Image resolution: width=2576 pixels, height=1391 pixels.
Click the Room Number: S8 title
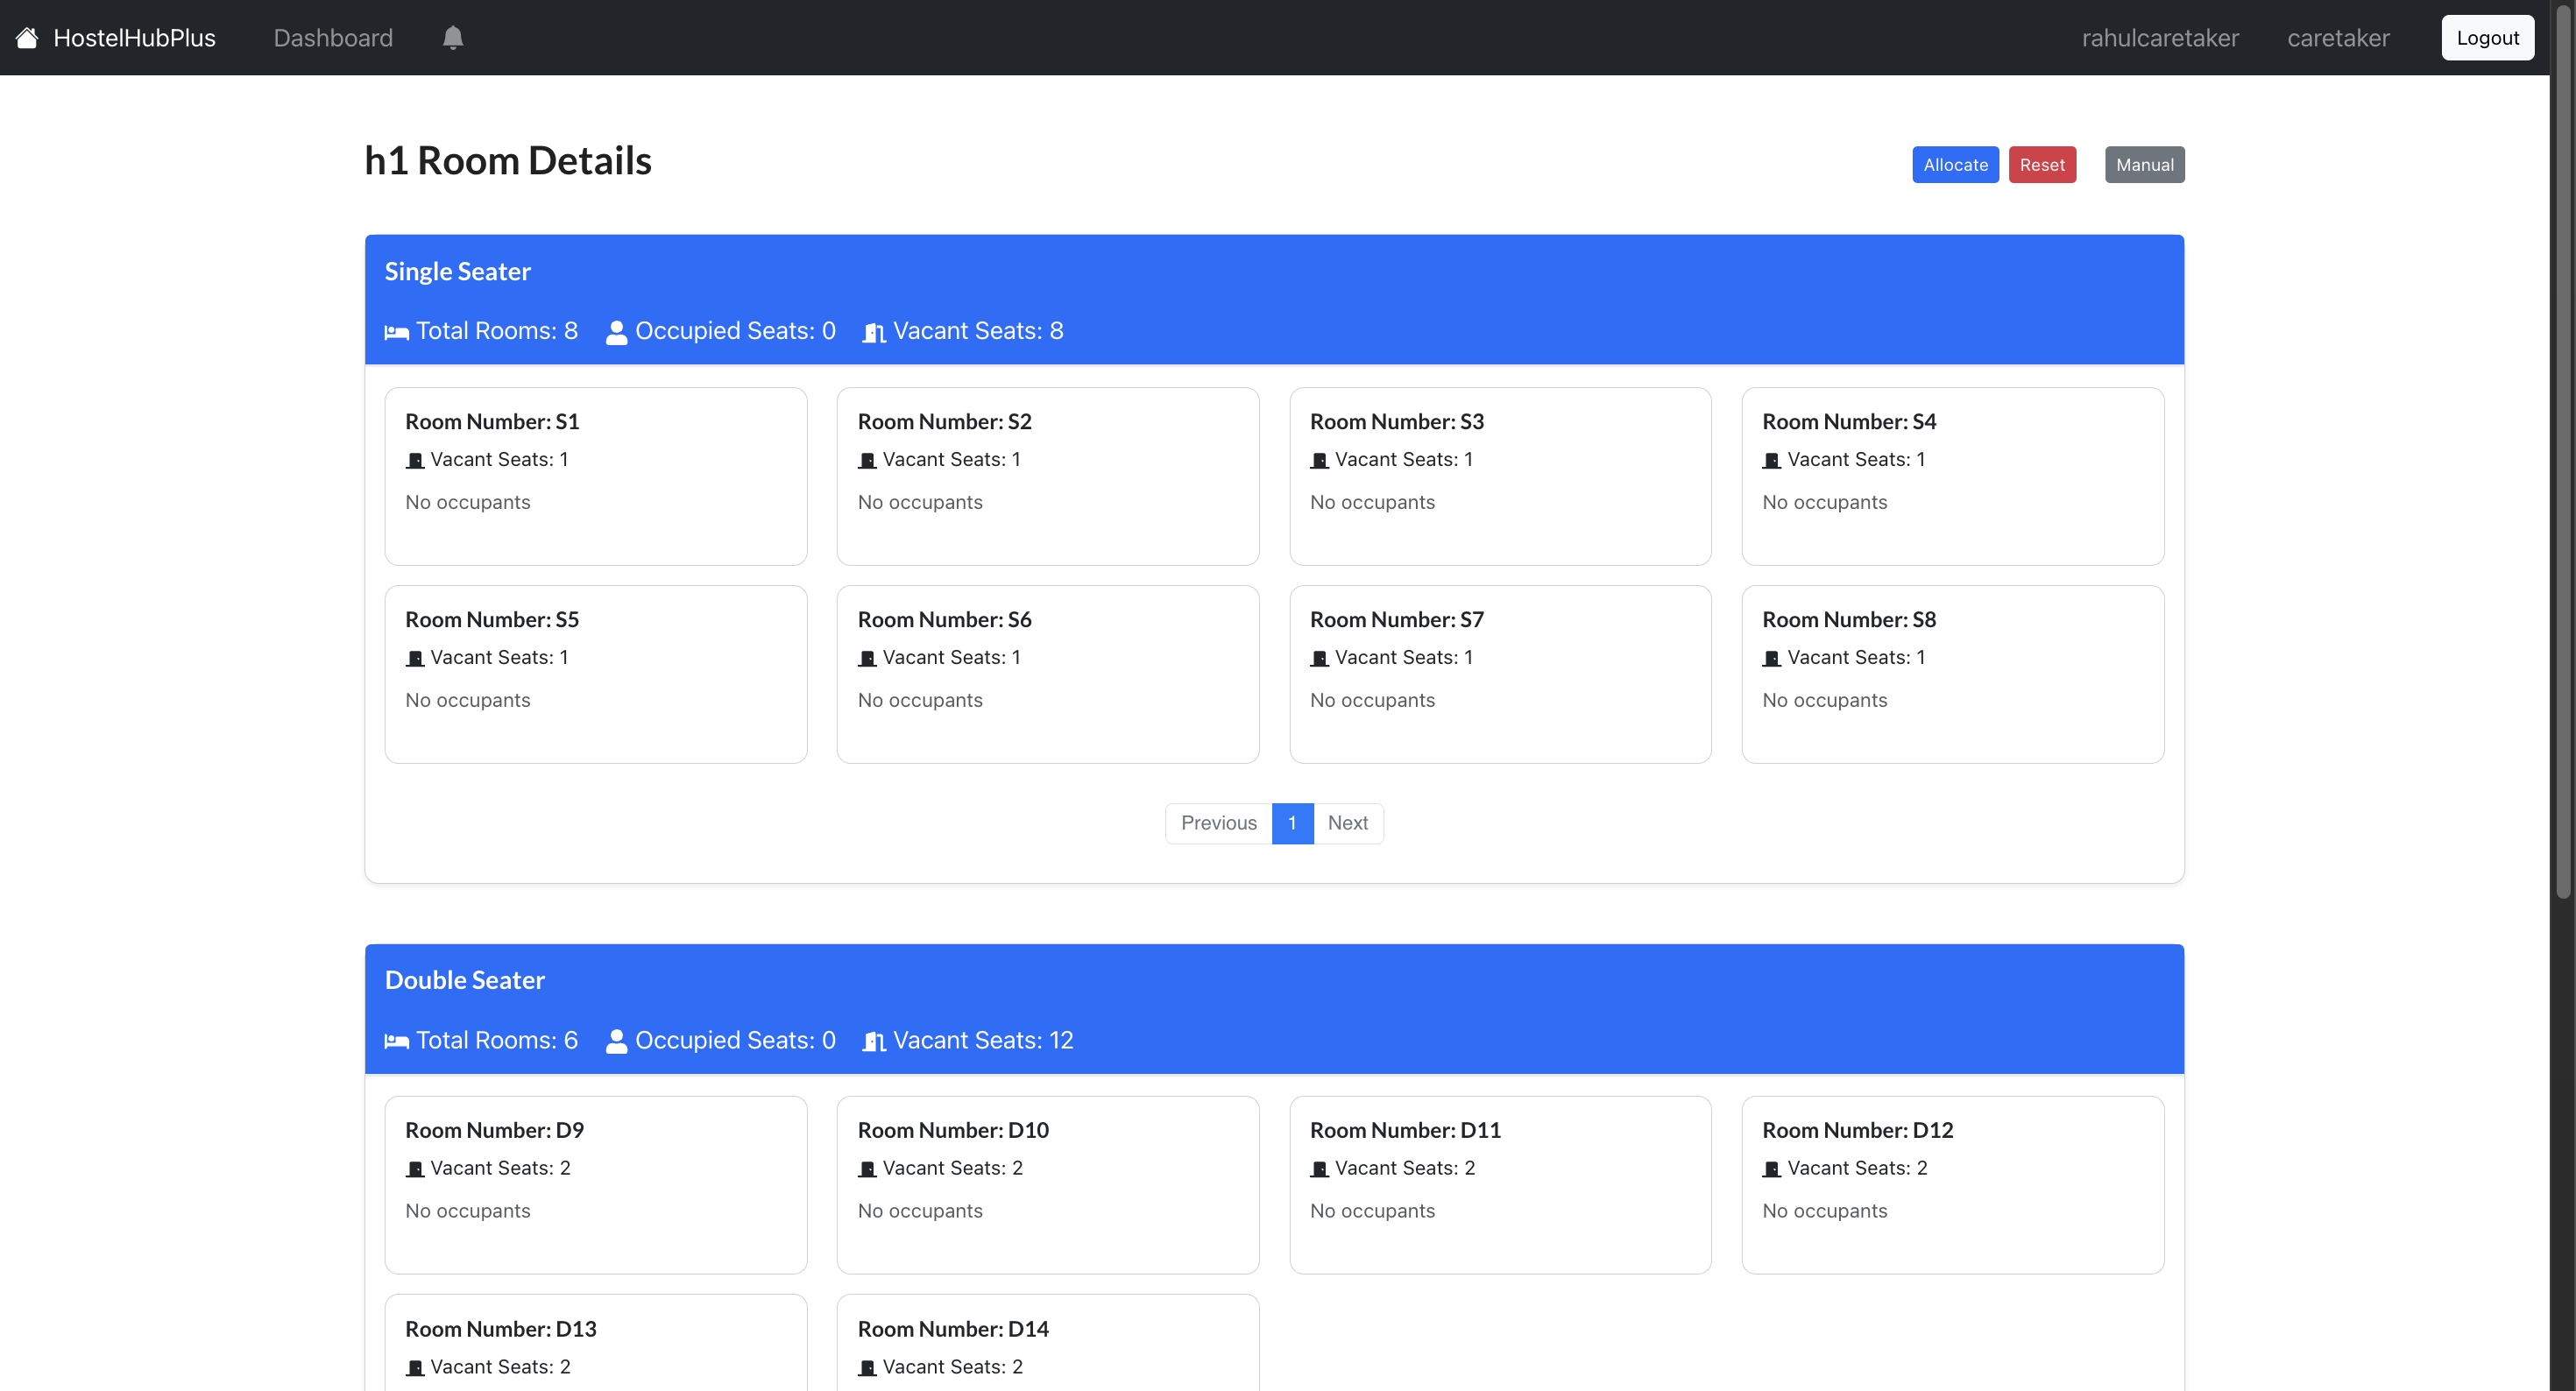1849,620
